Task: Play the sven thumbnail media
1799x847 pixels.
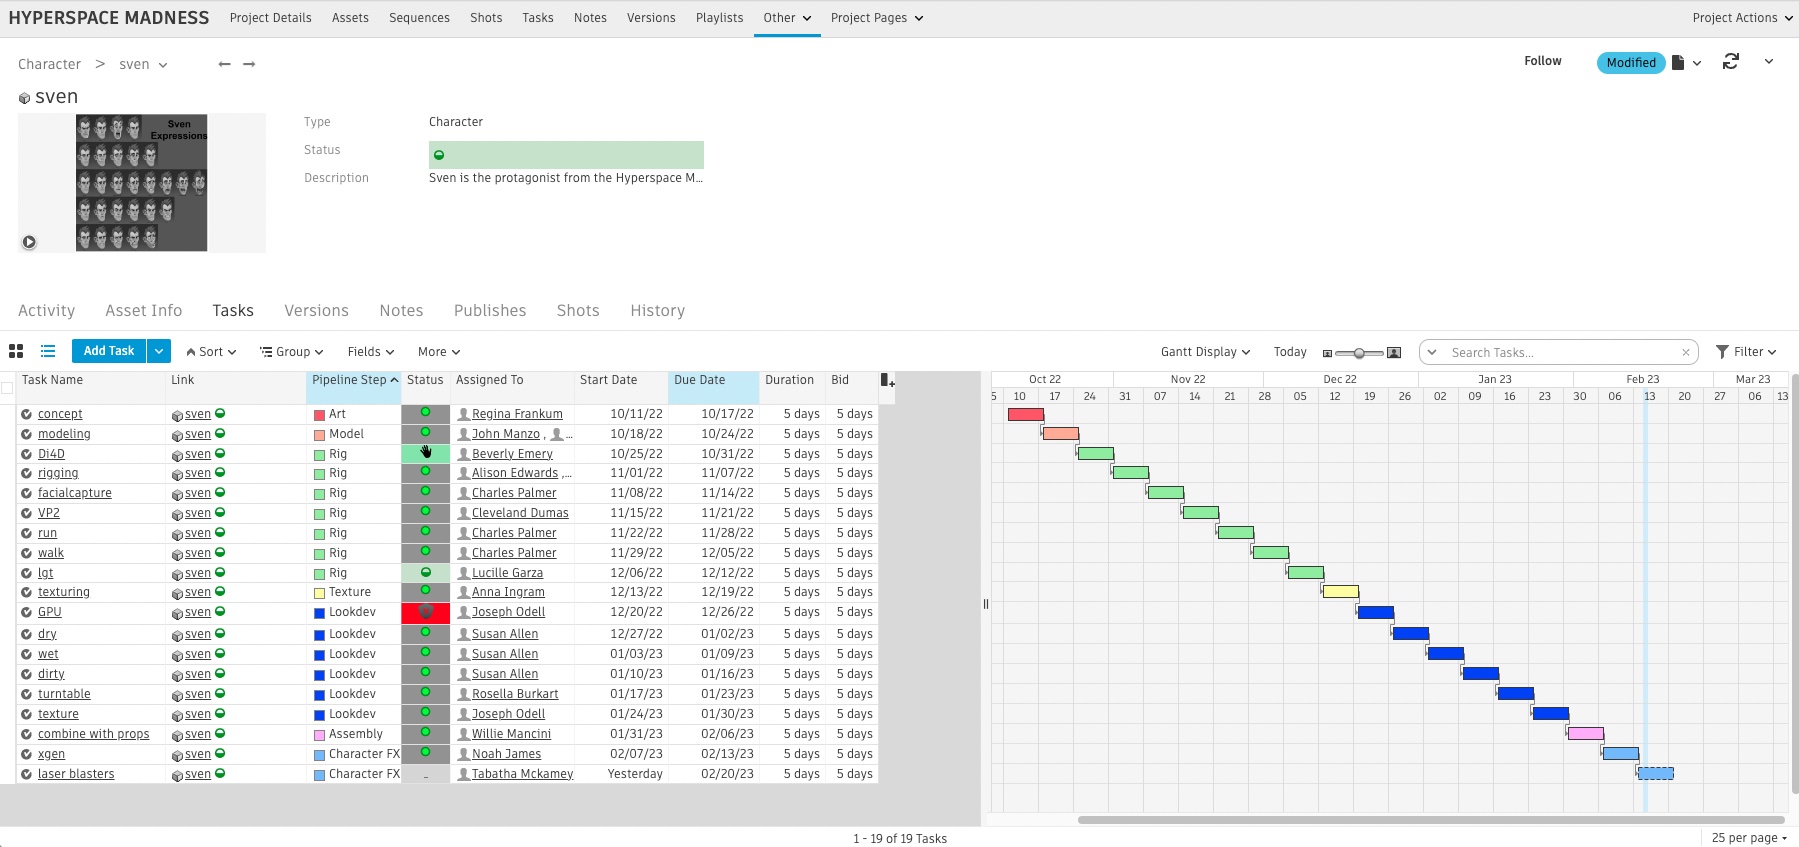Action: coord(29,242)
